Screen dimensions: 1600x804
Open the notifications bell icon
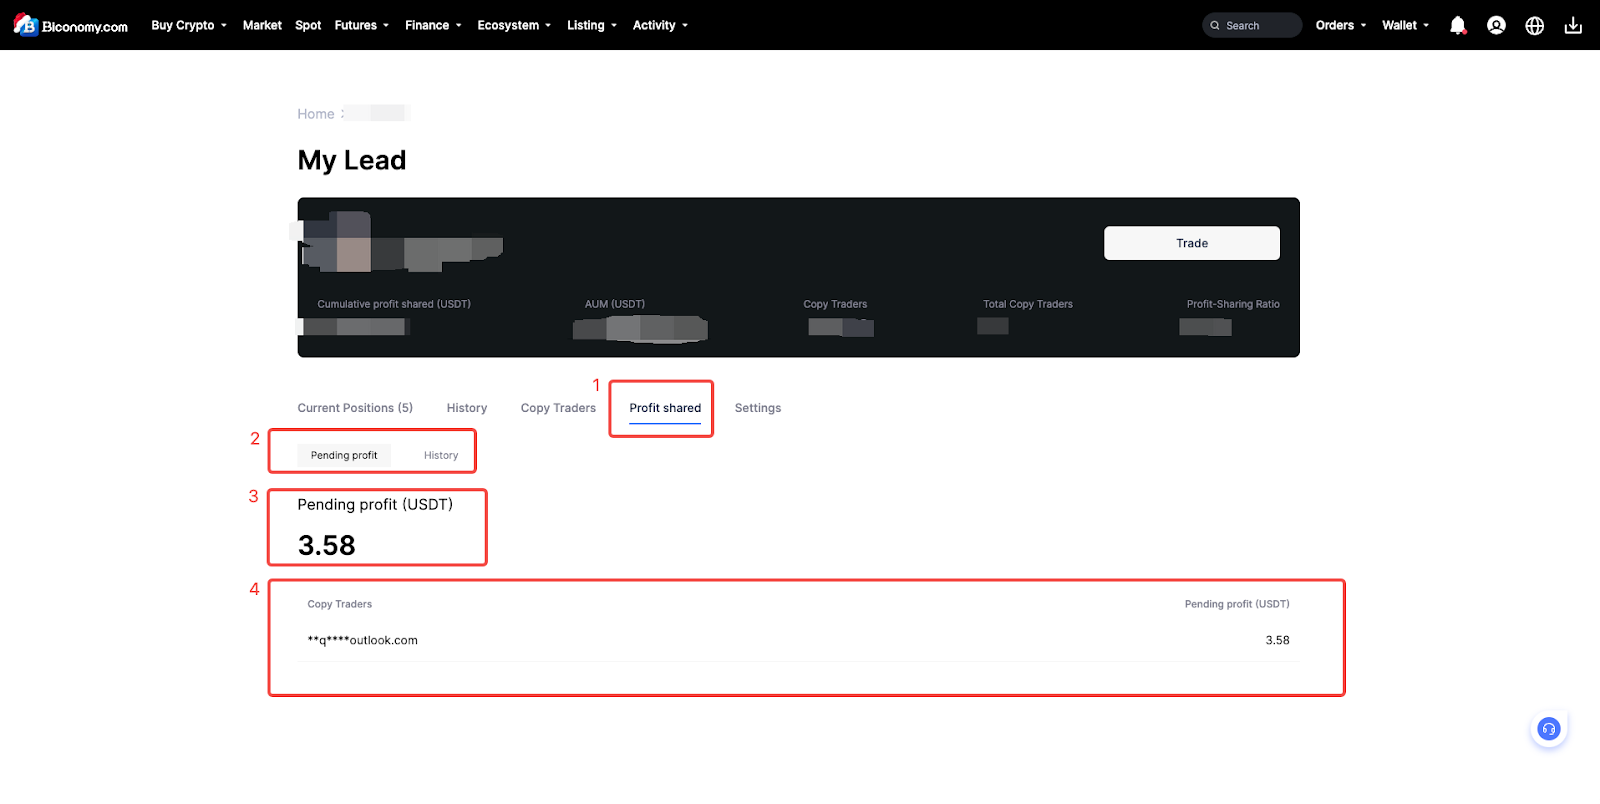tap(1458, 25)
